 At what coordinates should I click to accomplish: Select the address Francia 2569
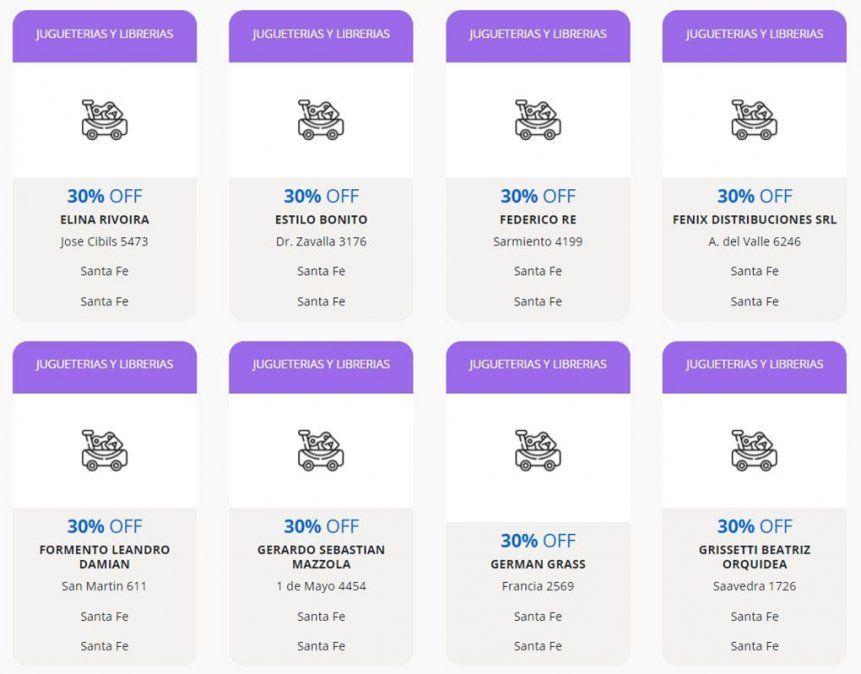coord(538,587)
